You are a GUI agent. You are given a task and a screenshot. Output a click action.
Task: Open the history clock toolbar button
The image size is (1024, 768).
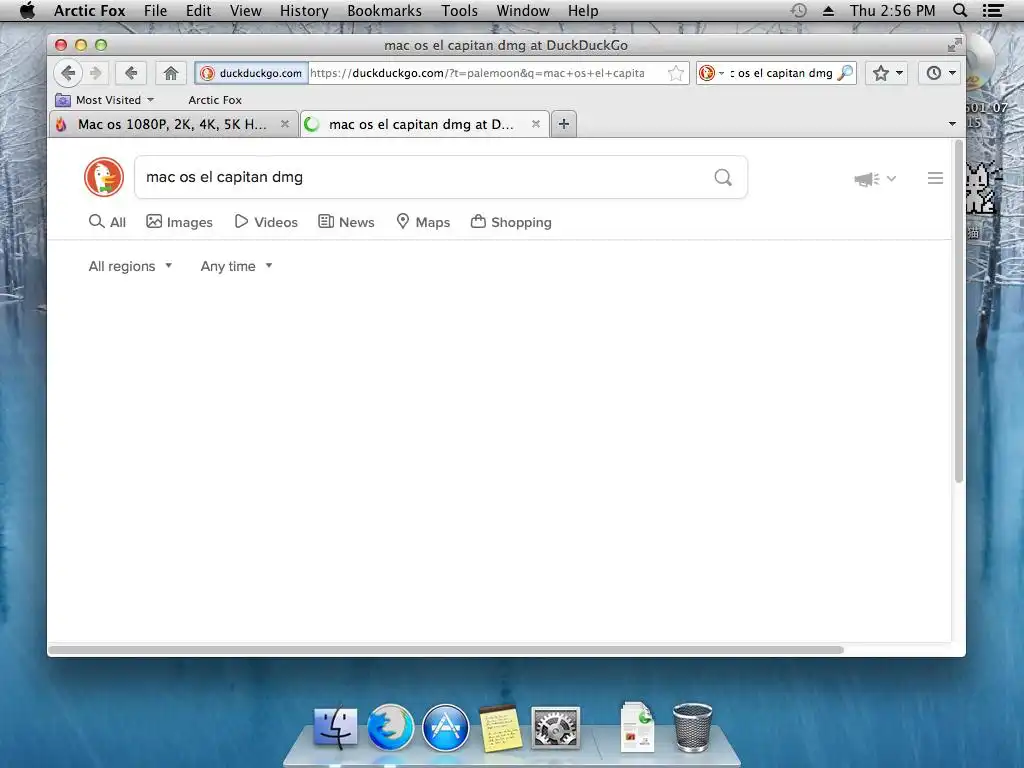(x=933, y=73)
